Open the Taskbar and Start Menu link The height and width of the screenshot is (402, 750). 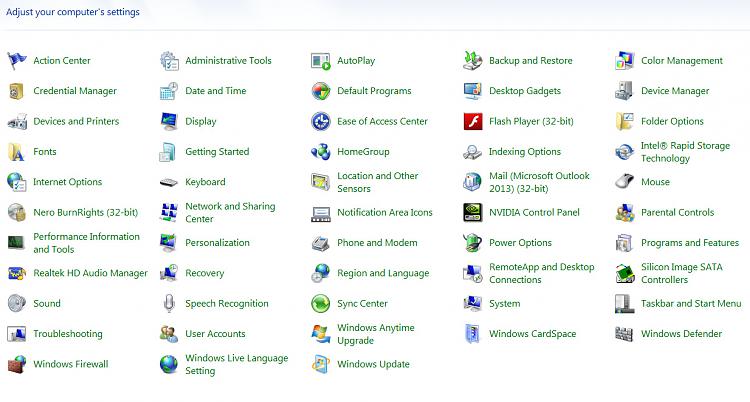coord(691,303)
